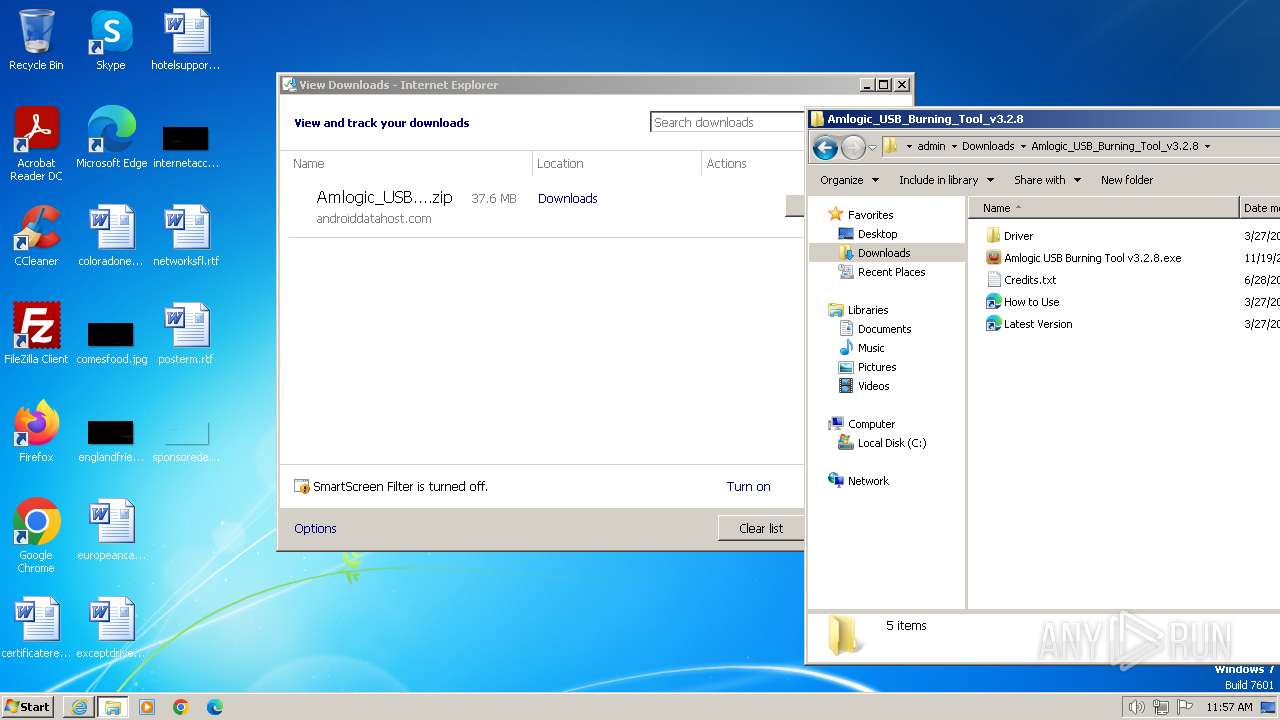Image resolution: width=1280 pixels, height=720 pixels.
Task: Open Pictures library in navigation pane
Action: click(x=876, y=367)
